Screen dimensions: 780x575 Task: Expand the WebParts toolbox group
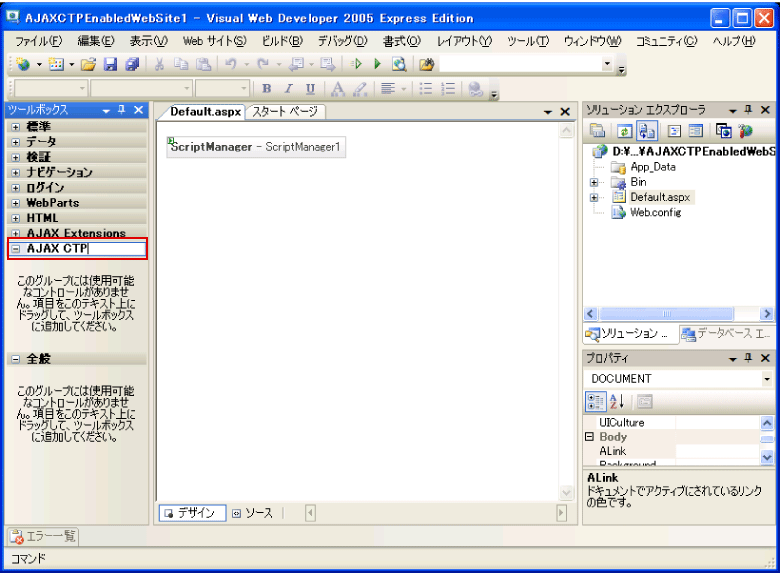click(x=15, y=203)
